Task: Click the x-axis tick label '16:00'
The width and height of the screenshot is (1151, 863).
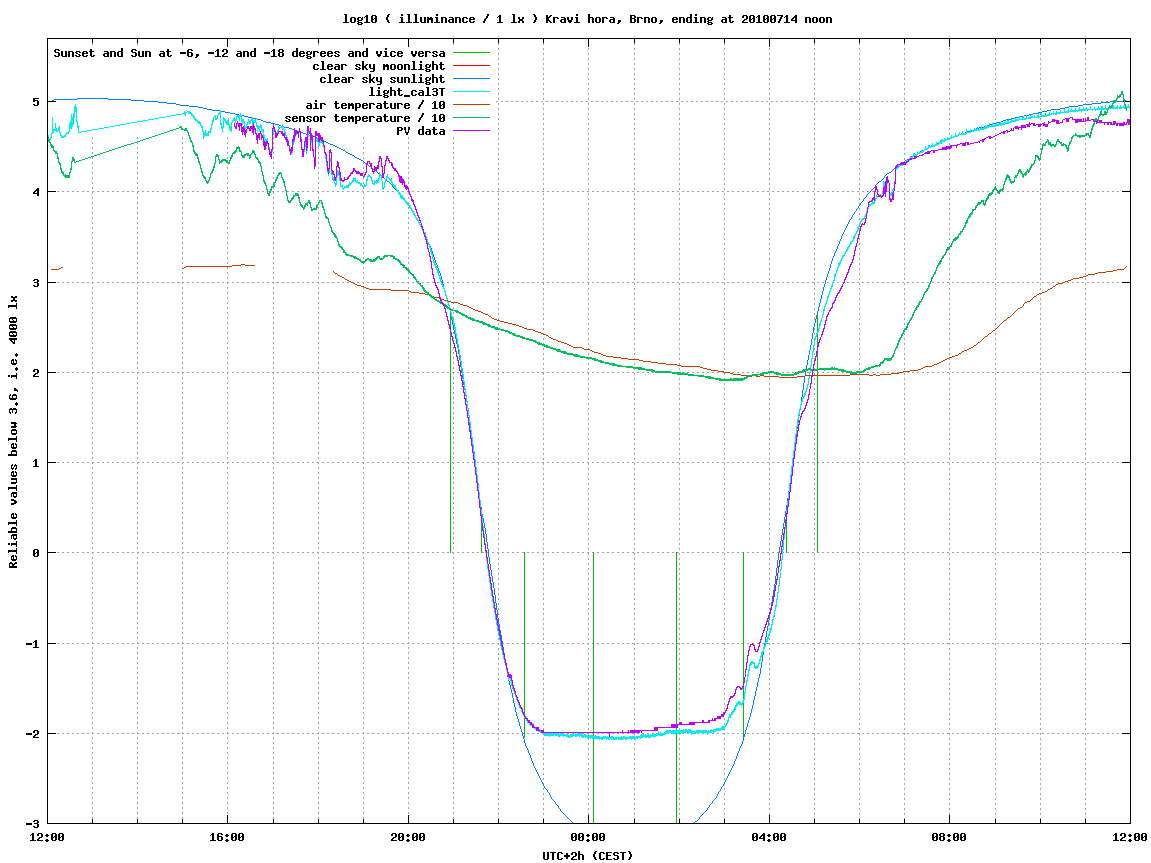Action: point(228,837)
